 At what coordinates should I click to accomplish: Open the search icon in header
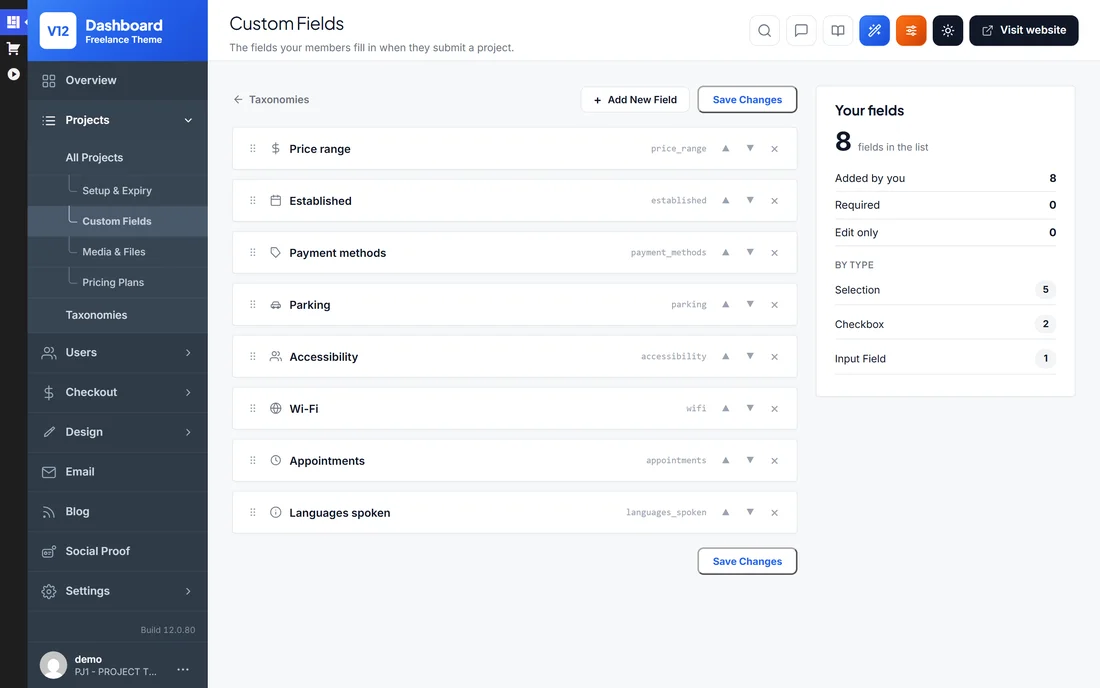point(765,30)
